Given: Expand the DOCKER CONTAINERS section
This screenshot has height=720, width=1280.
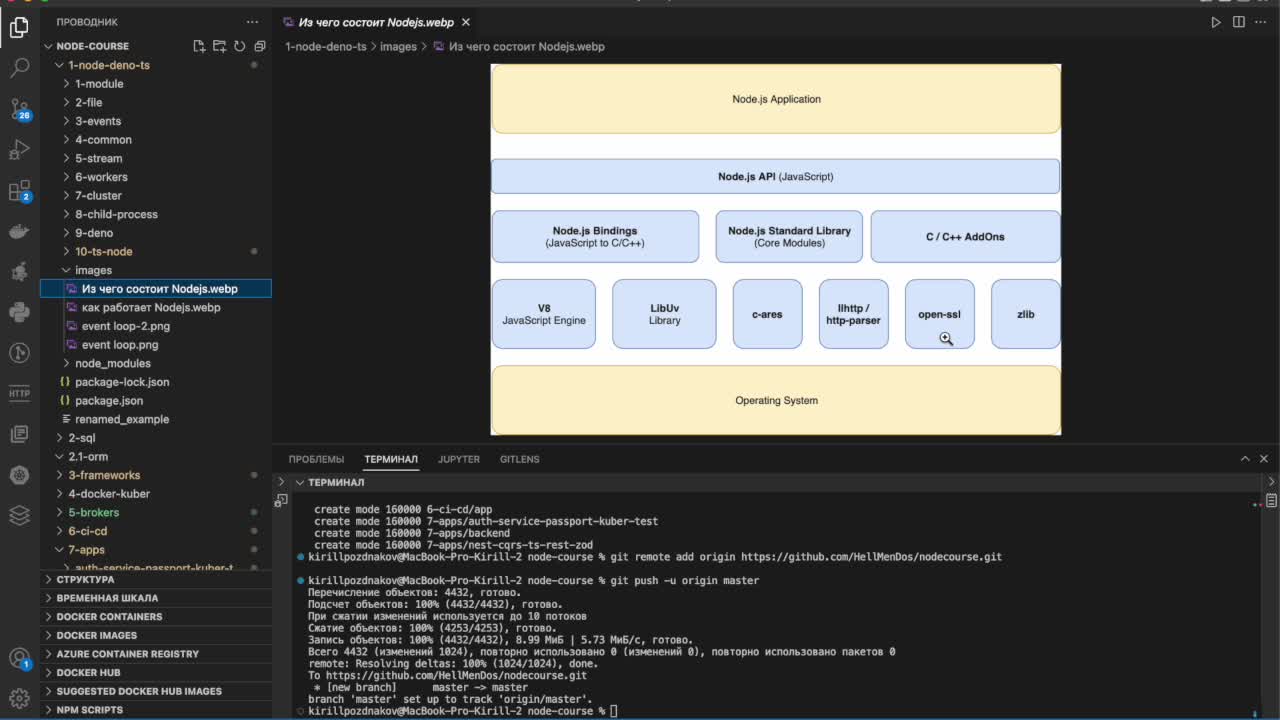Looking at the screenshot, I should tap(156, 616).
